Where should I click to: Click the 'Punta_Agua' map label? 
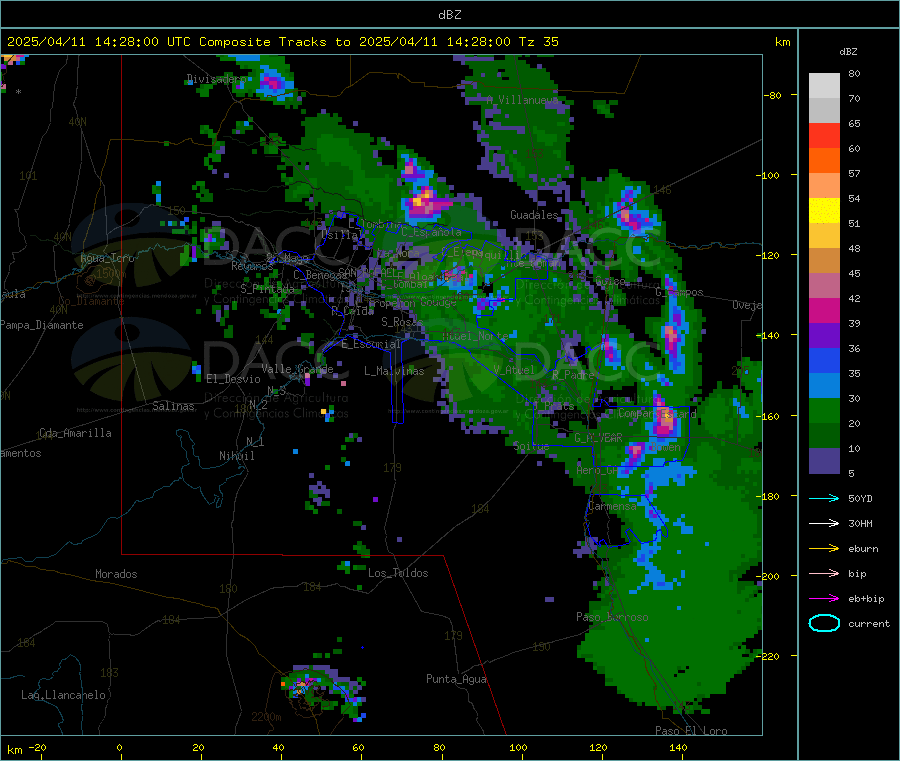tap(456, 679)
